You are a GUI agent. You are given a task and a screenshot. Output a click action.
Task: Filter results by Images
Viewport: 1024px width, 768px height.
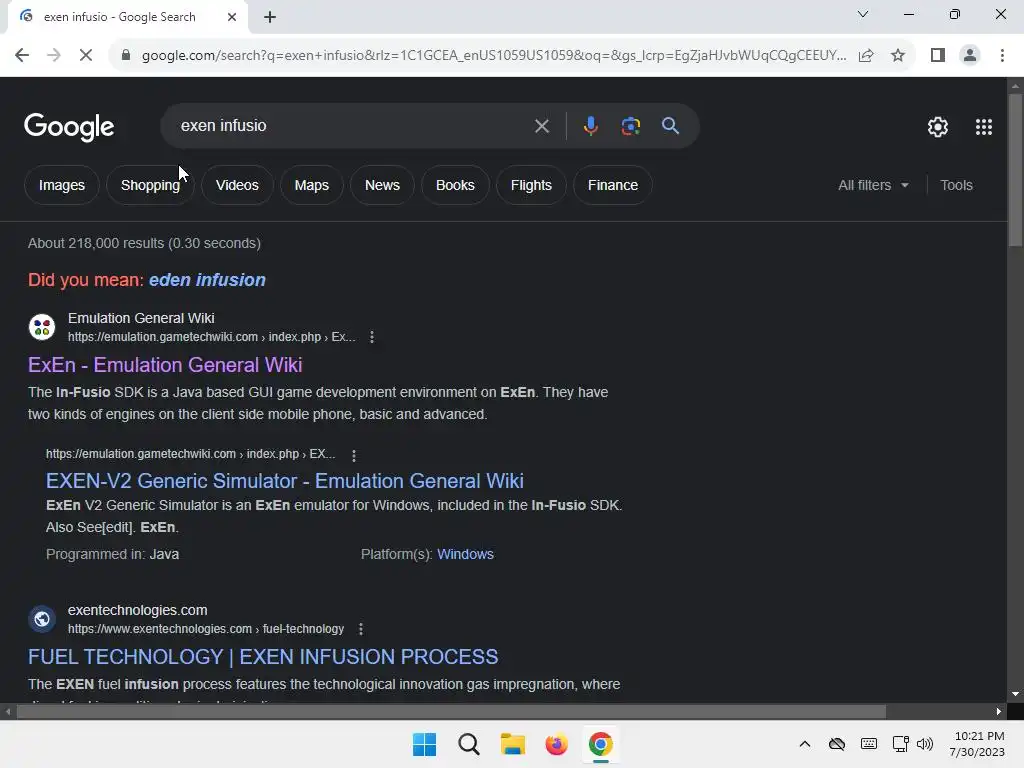click(62, 185)
